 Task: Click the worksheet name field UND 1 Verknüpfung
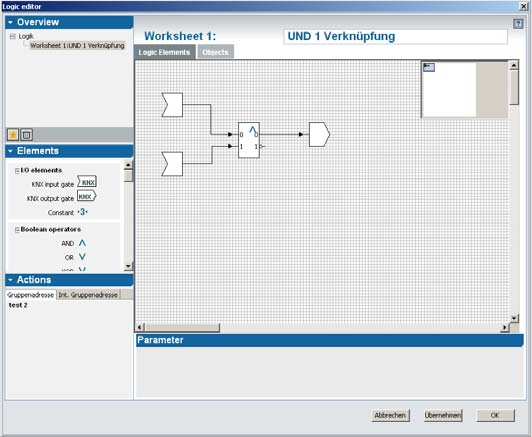(395, 36)
